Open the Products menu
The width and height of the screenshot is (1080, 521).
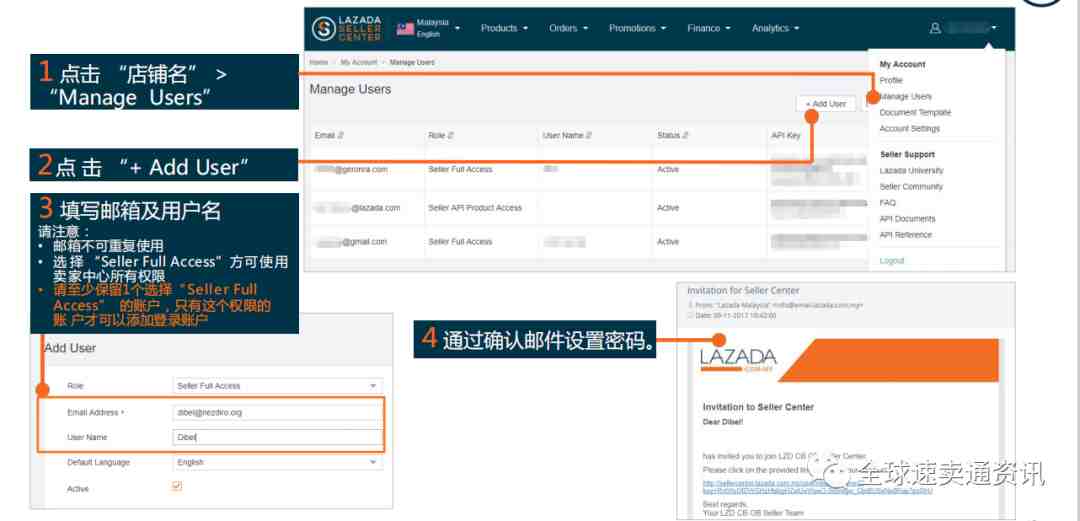point(504,28)
